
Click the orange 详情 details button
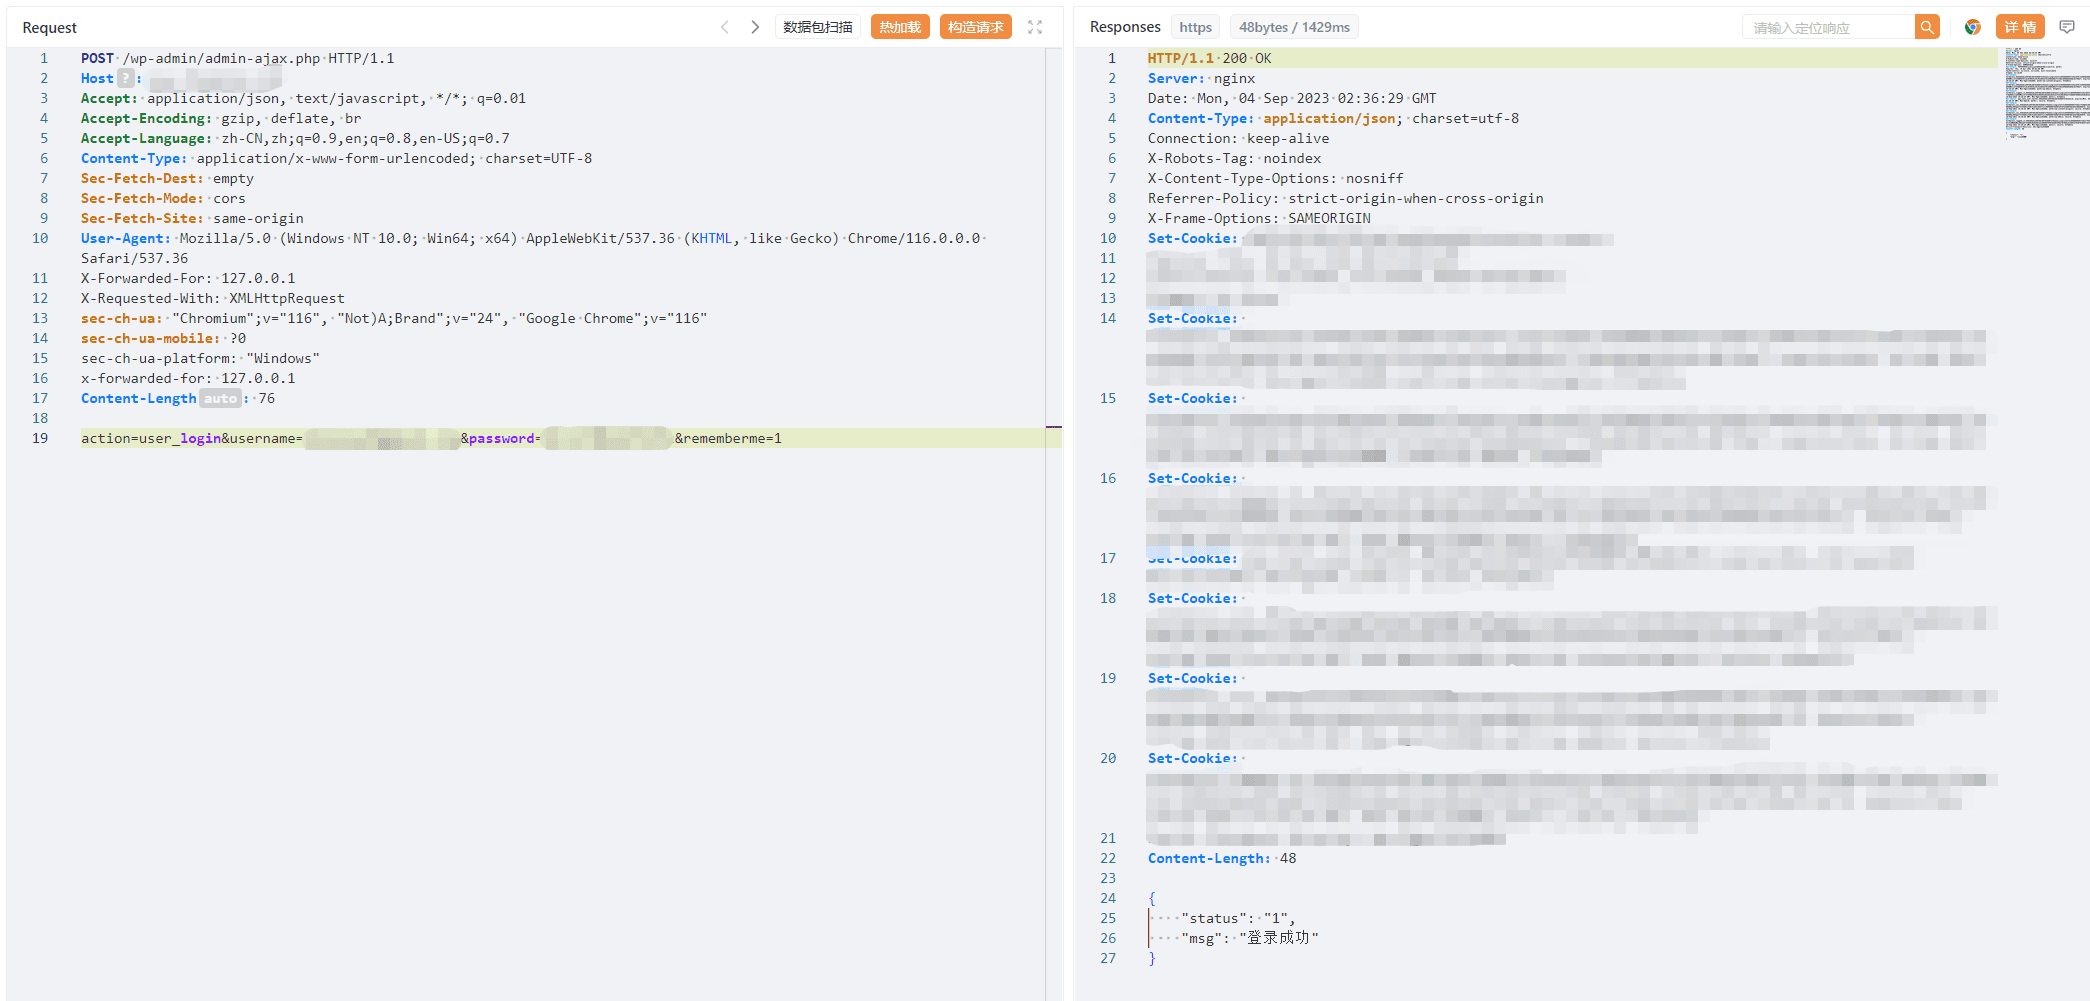[x=2020, y=27]
